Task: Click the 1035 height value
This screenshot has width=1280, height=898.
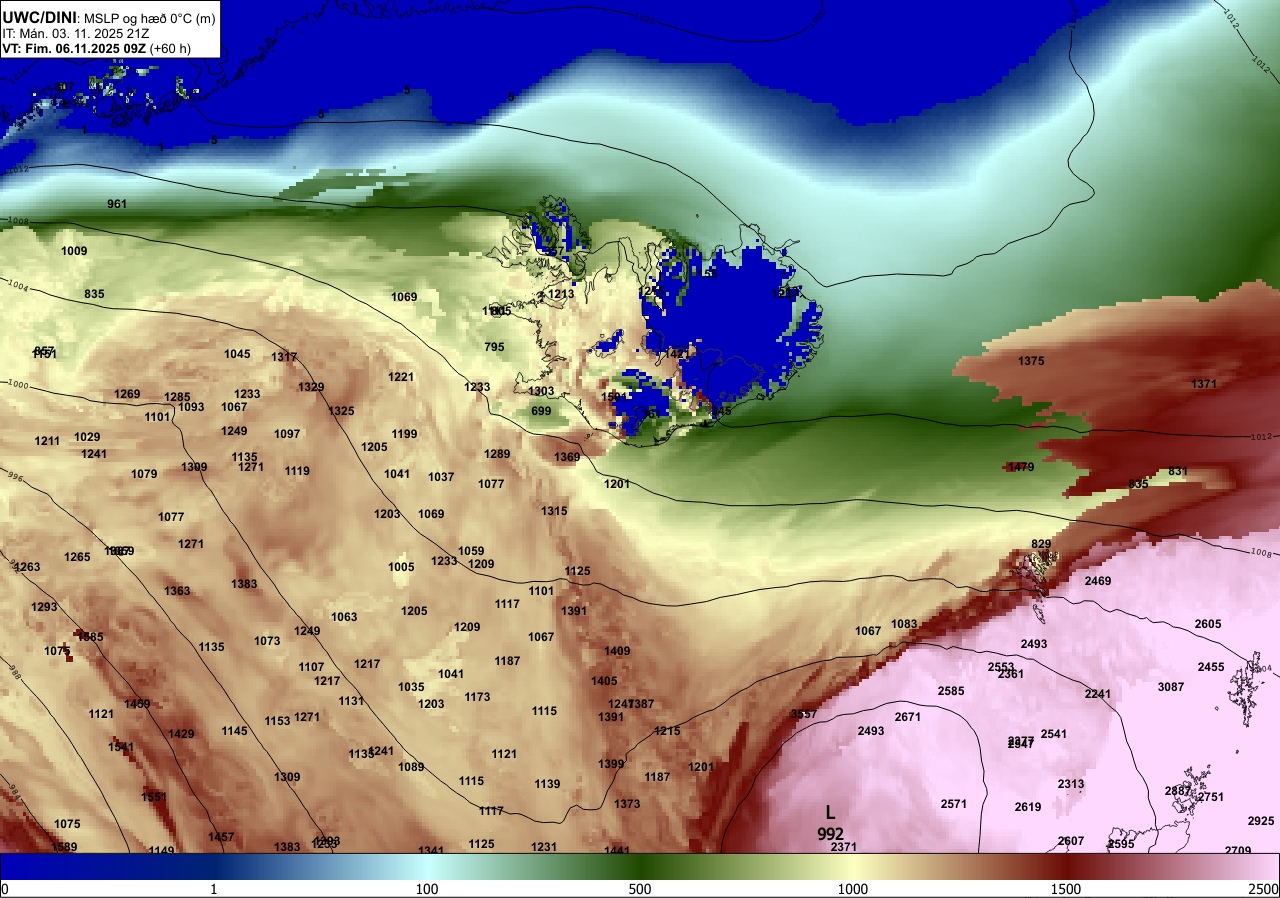Action: (411, 687)
